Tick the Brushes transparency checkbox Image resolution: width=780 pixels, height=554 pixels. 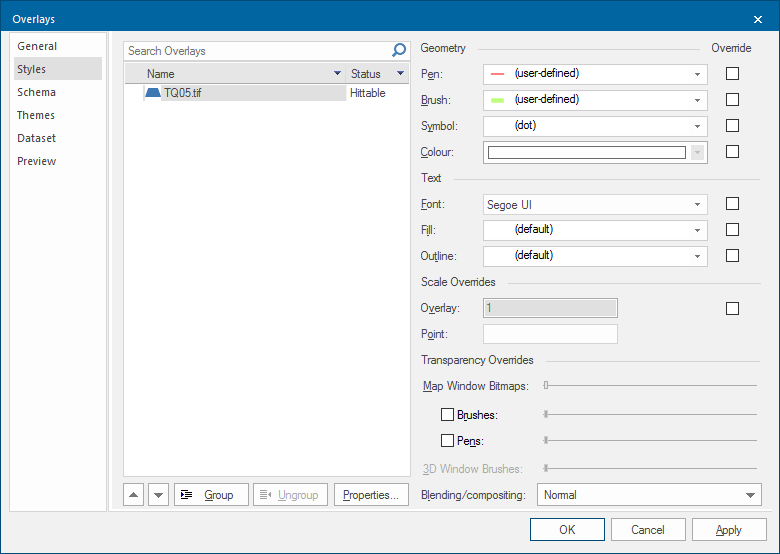pos(448,414)
